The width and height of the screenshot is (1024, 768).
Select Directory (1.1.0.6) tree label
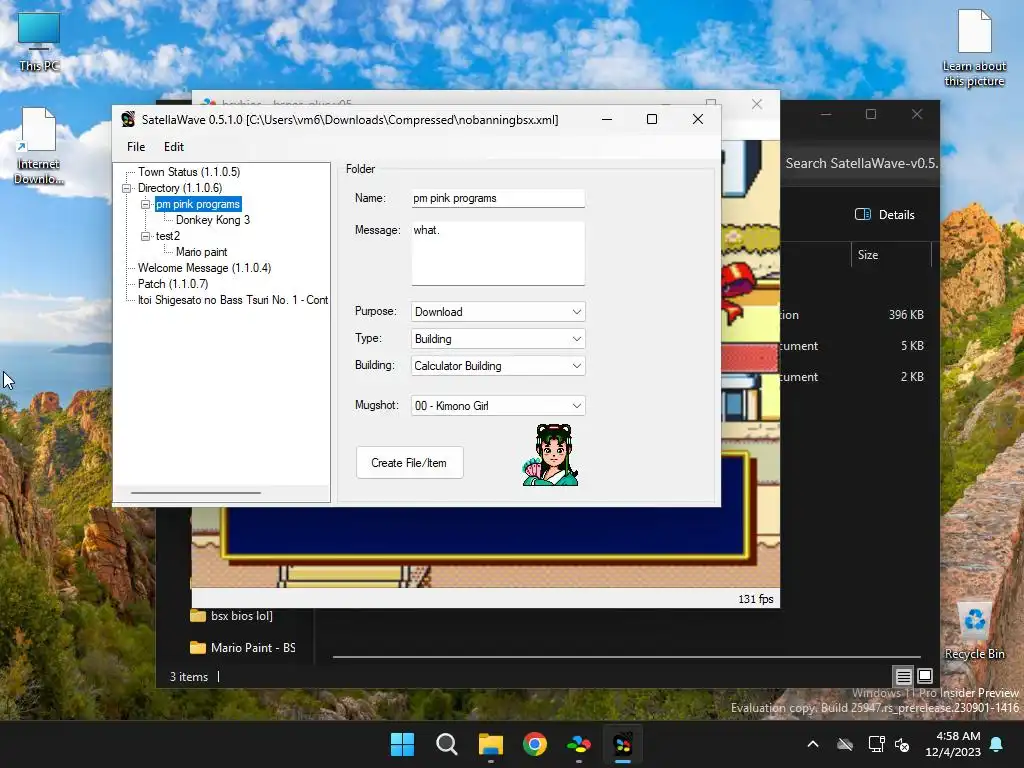180,188
